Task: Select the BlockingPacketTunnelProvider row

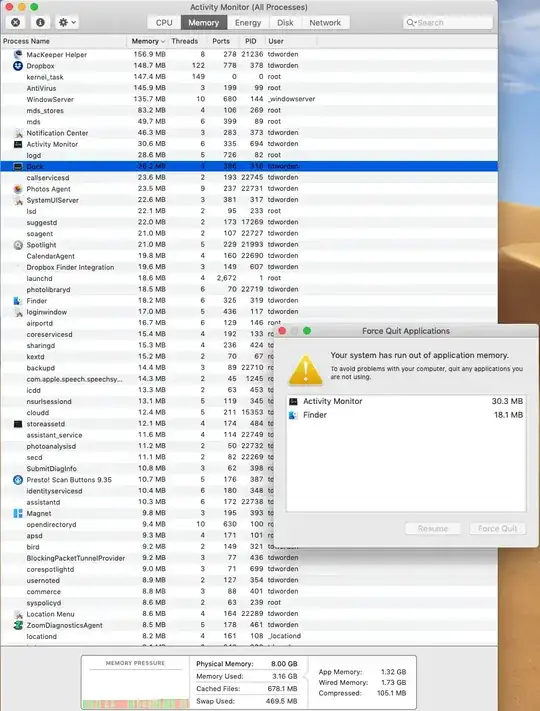Action: [249, 558]
